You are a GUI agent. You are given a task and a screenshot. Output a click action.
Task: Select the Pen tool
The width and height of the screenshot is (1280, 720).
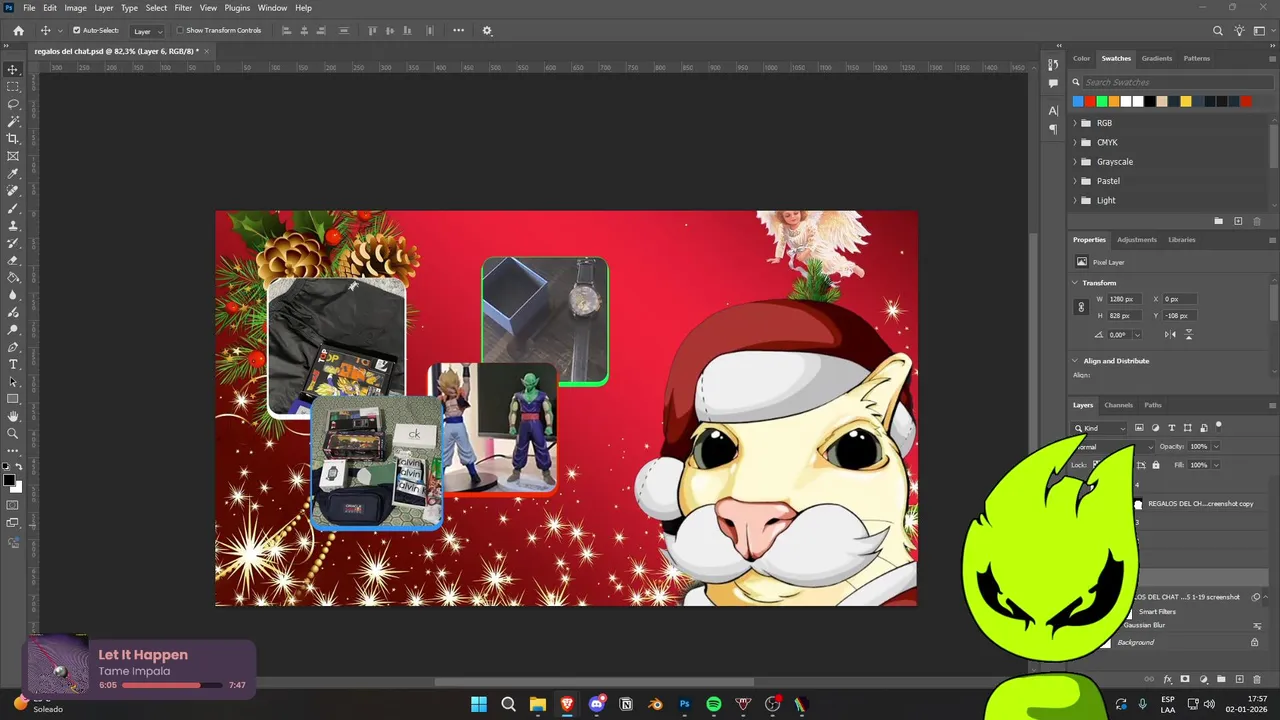[x=13, y=347]
